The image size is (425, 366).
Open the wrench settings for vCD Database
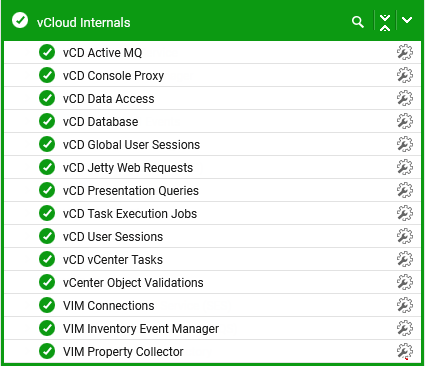click(405, 121)
